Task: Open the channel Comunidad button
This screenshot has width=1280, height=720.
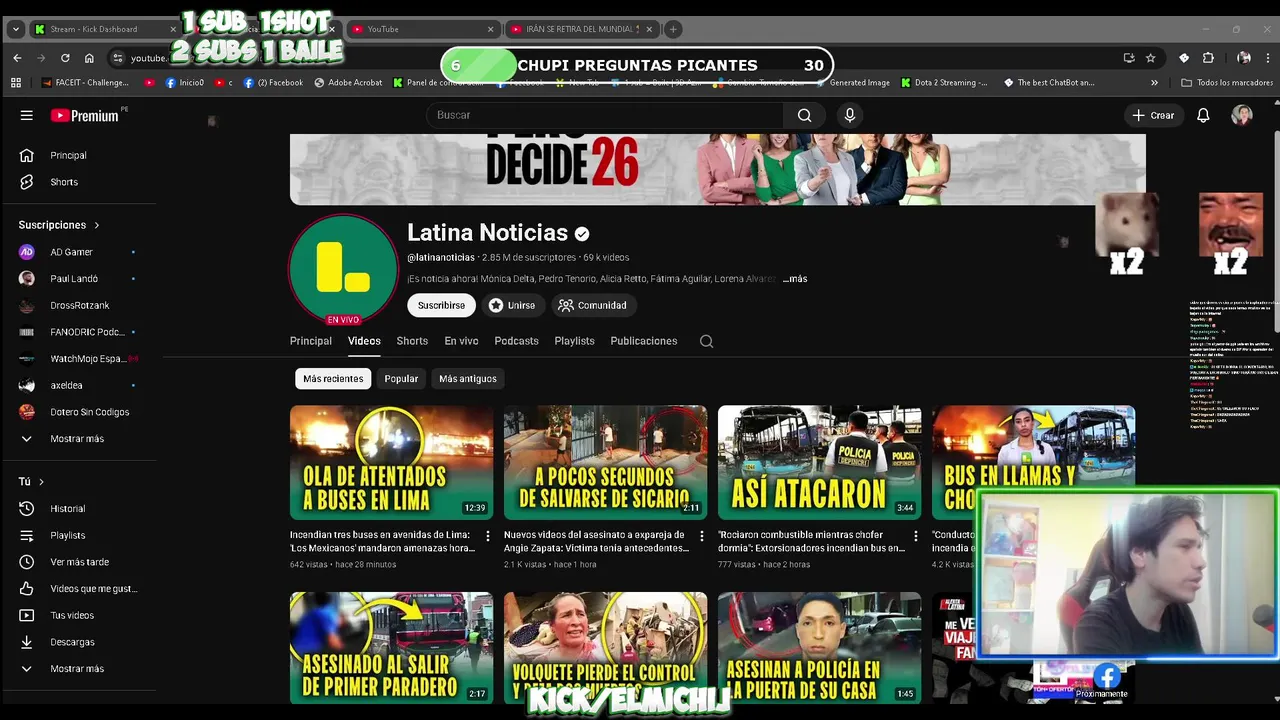Action: point(593,305)
